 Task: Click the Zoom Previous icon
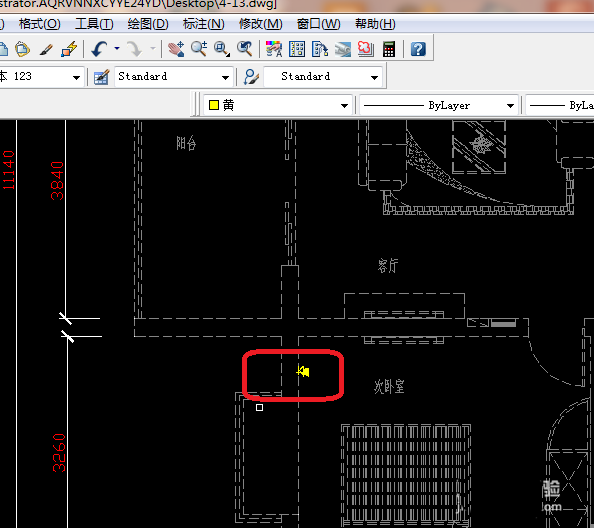coord(245,49)
